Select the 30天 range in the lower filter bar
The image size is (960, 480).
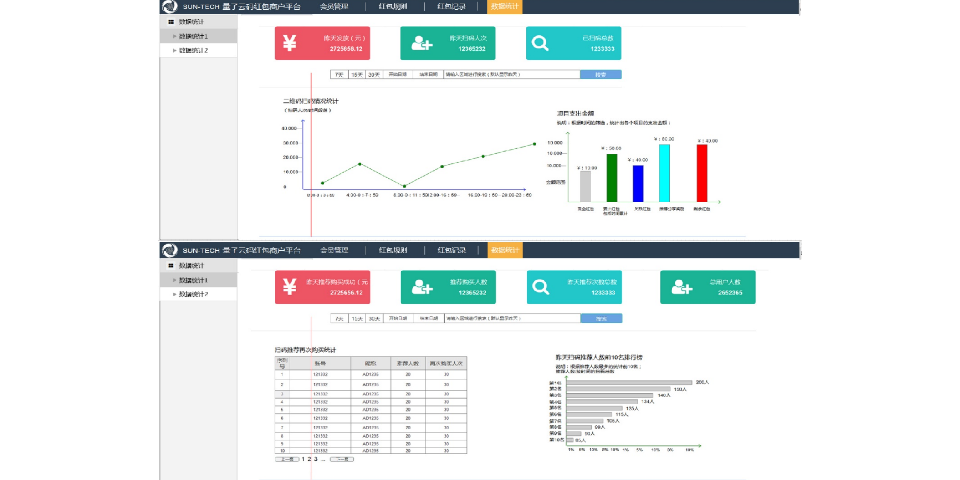click(x=374, y=318)
